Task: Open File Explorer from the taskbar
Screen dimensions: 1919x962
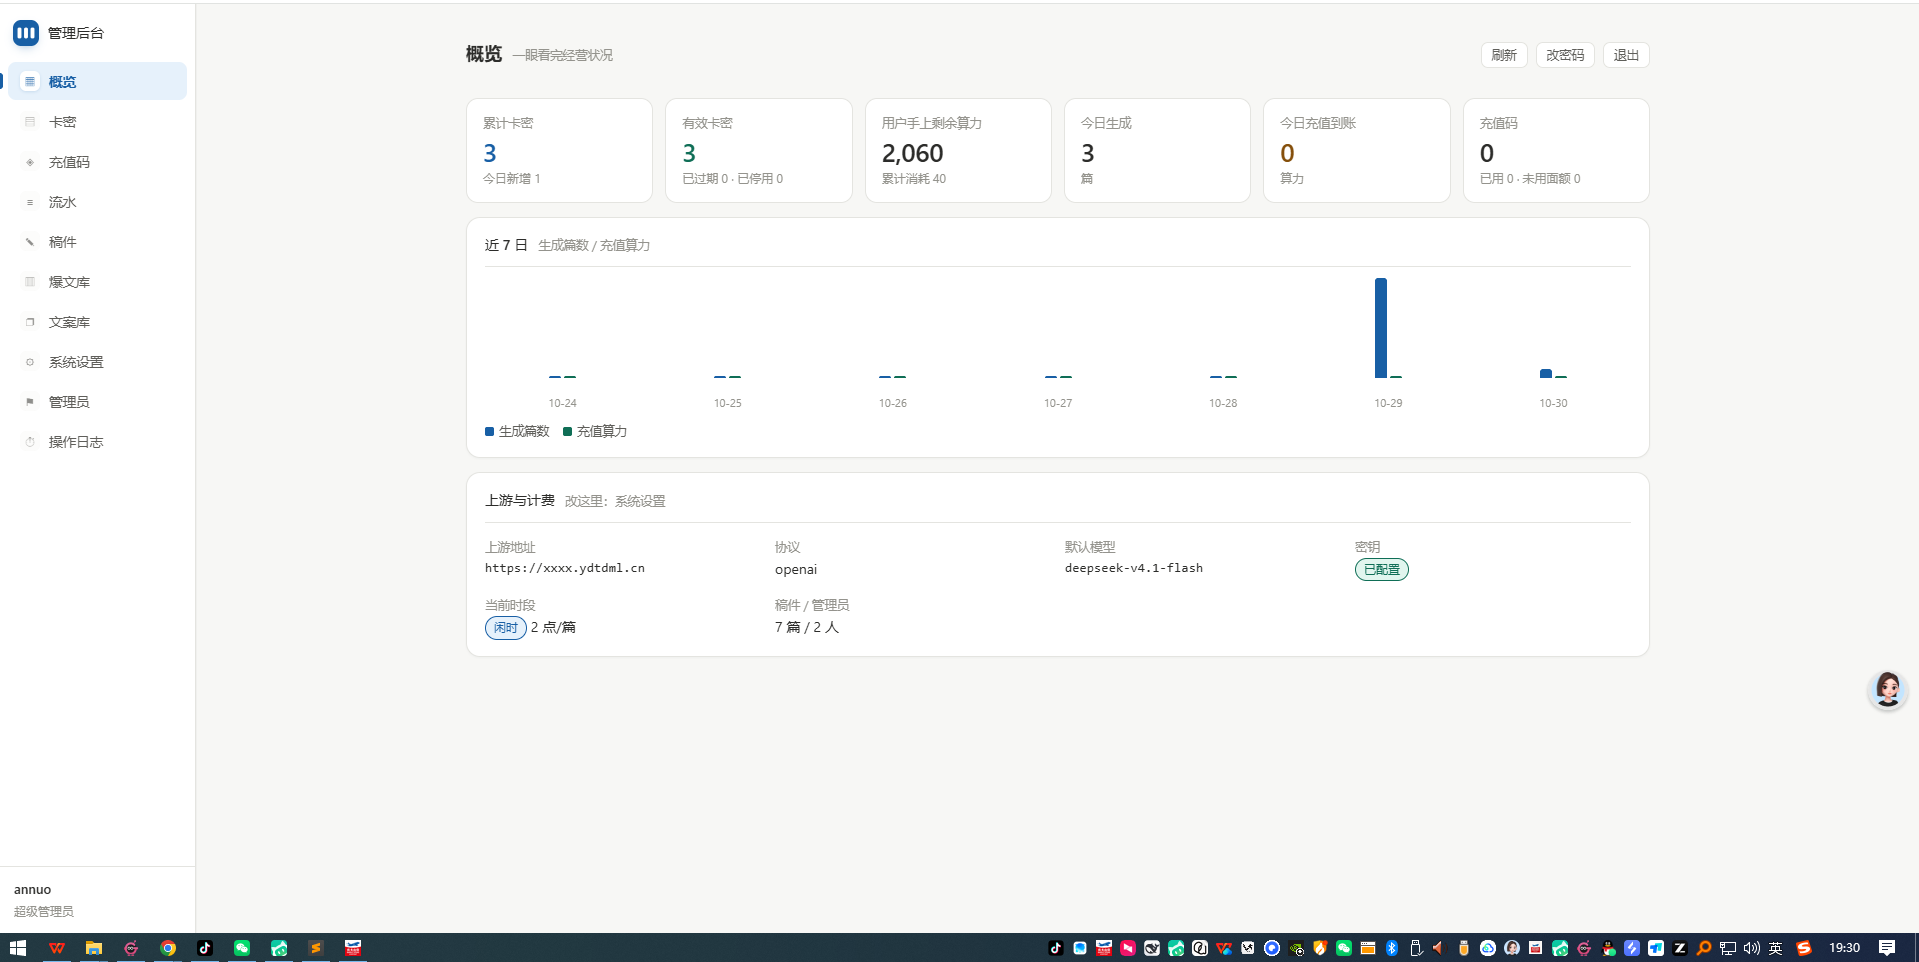Action: point(94,948)
